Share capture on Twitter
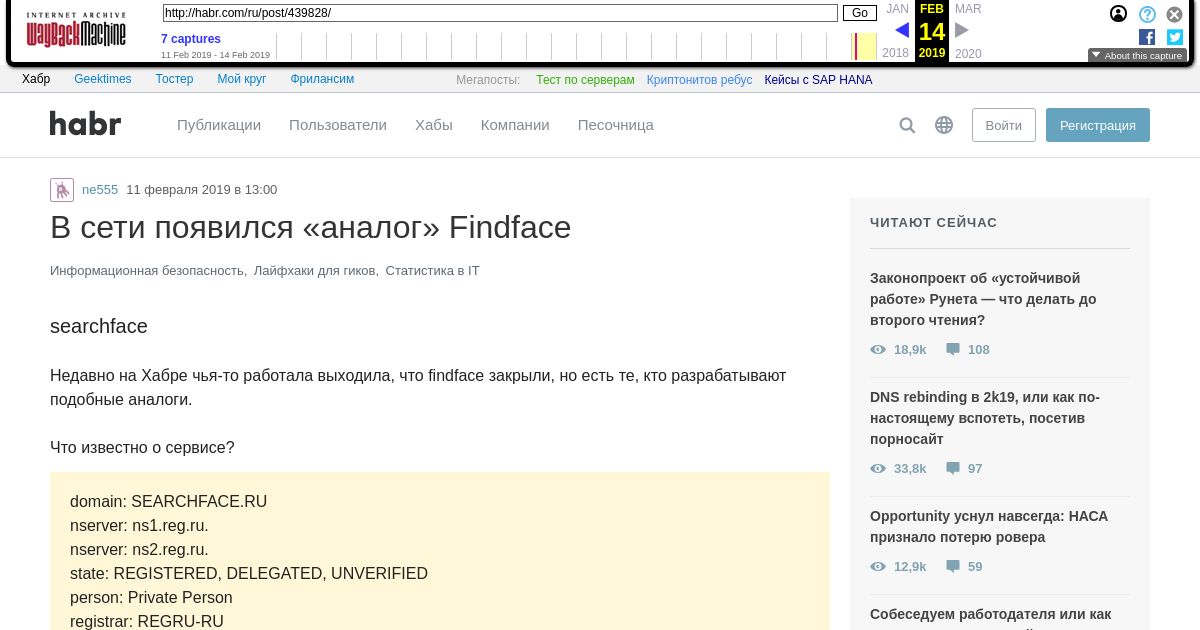 pyautogui.click(x=1175, y=37)
